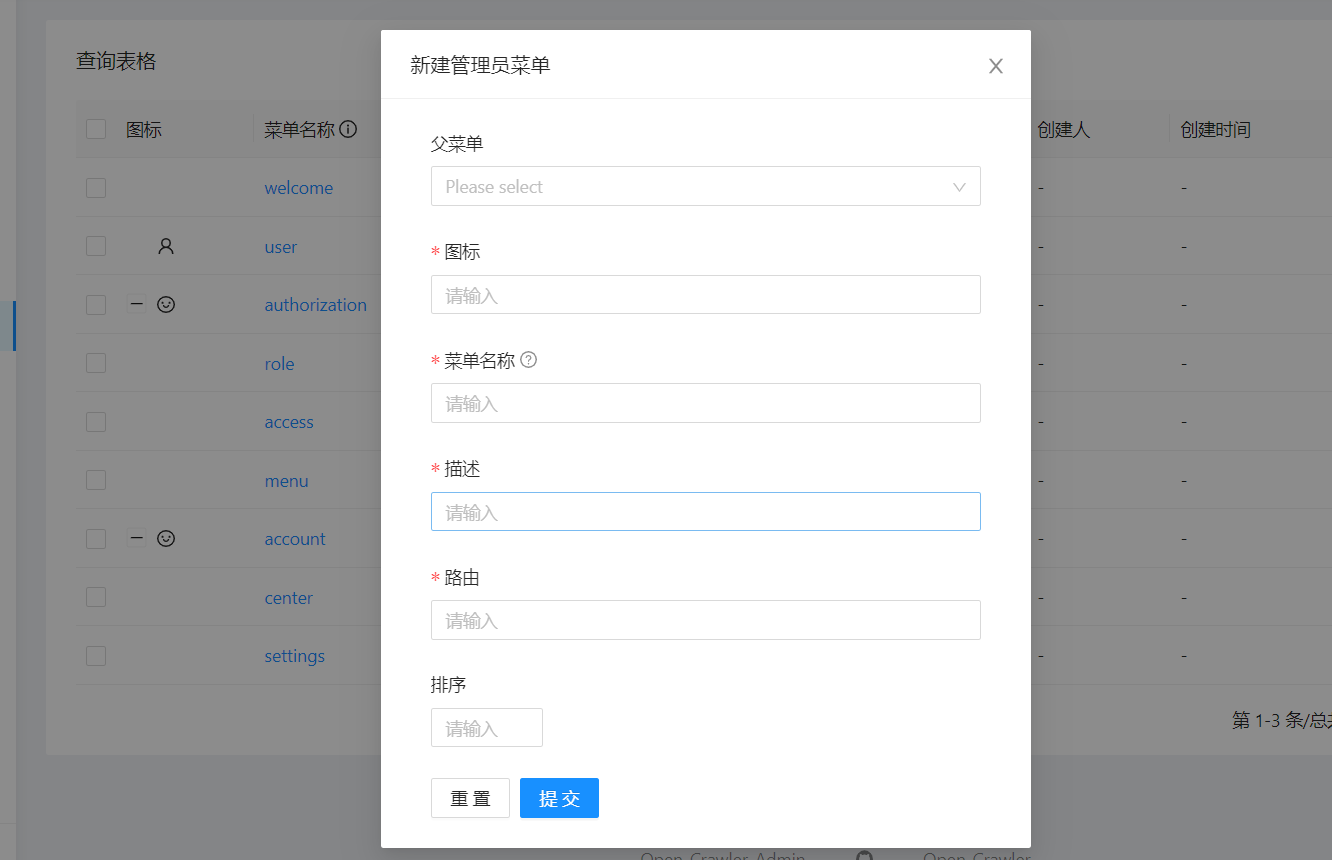1332x860 pixels.
Task: Open the center menu link
Action: pyautogui.click(x=289, y=598)
